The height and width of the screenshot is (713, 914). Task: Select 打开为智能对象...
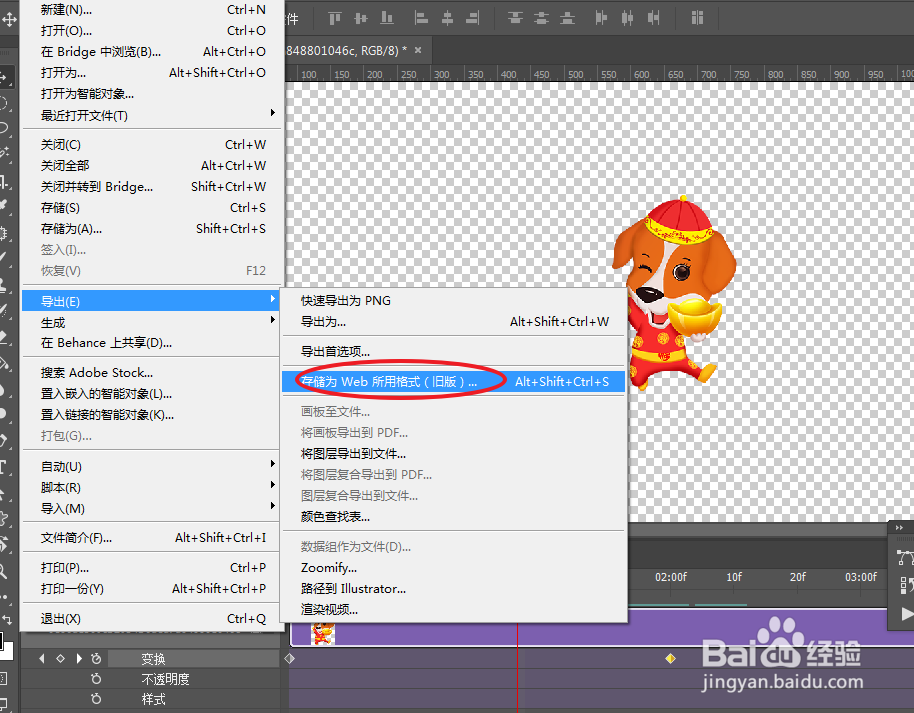pyautogui.click(x=152, y=93)
